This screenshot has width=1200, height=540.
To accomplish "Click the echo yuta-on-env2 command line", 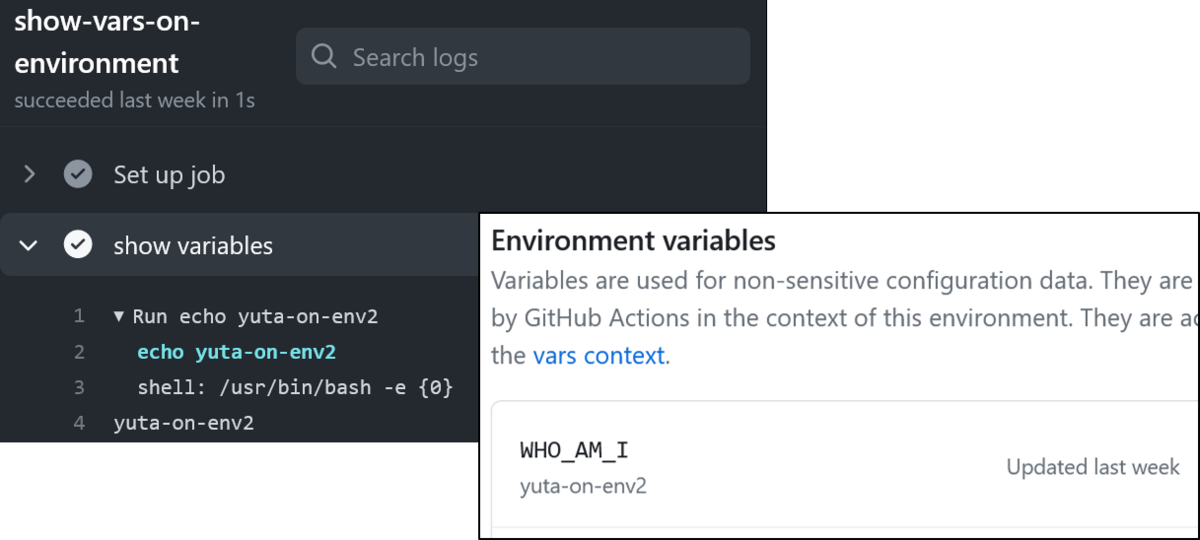I will tap(236, 352).
